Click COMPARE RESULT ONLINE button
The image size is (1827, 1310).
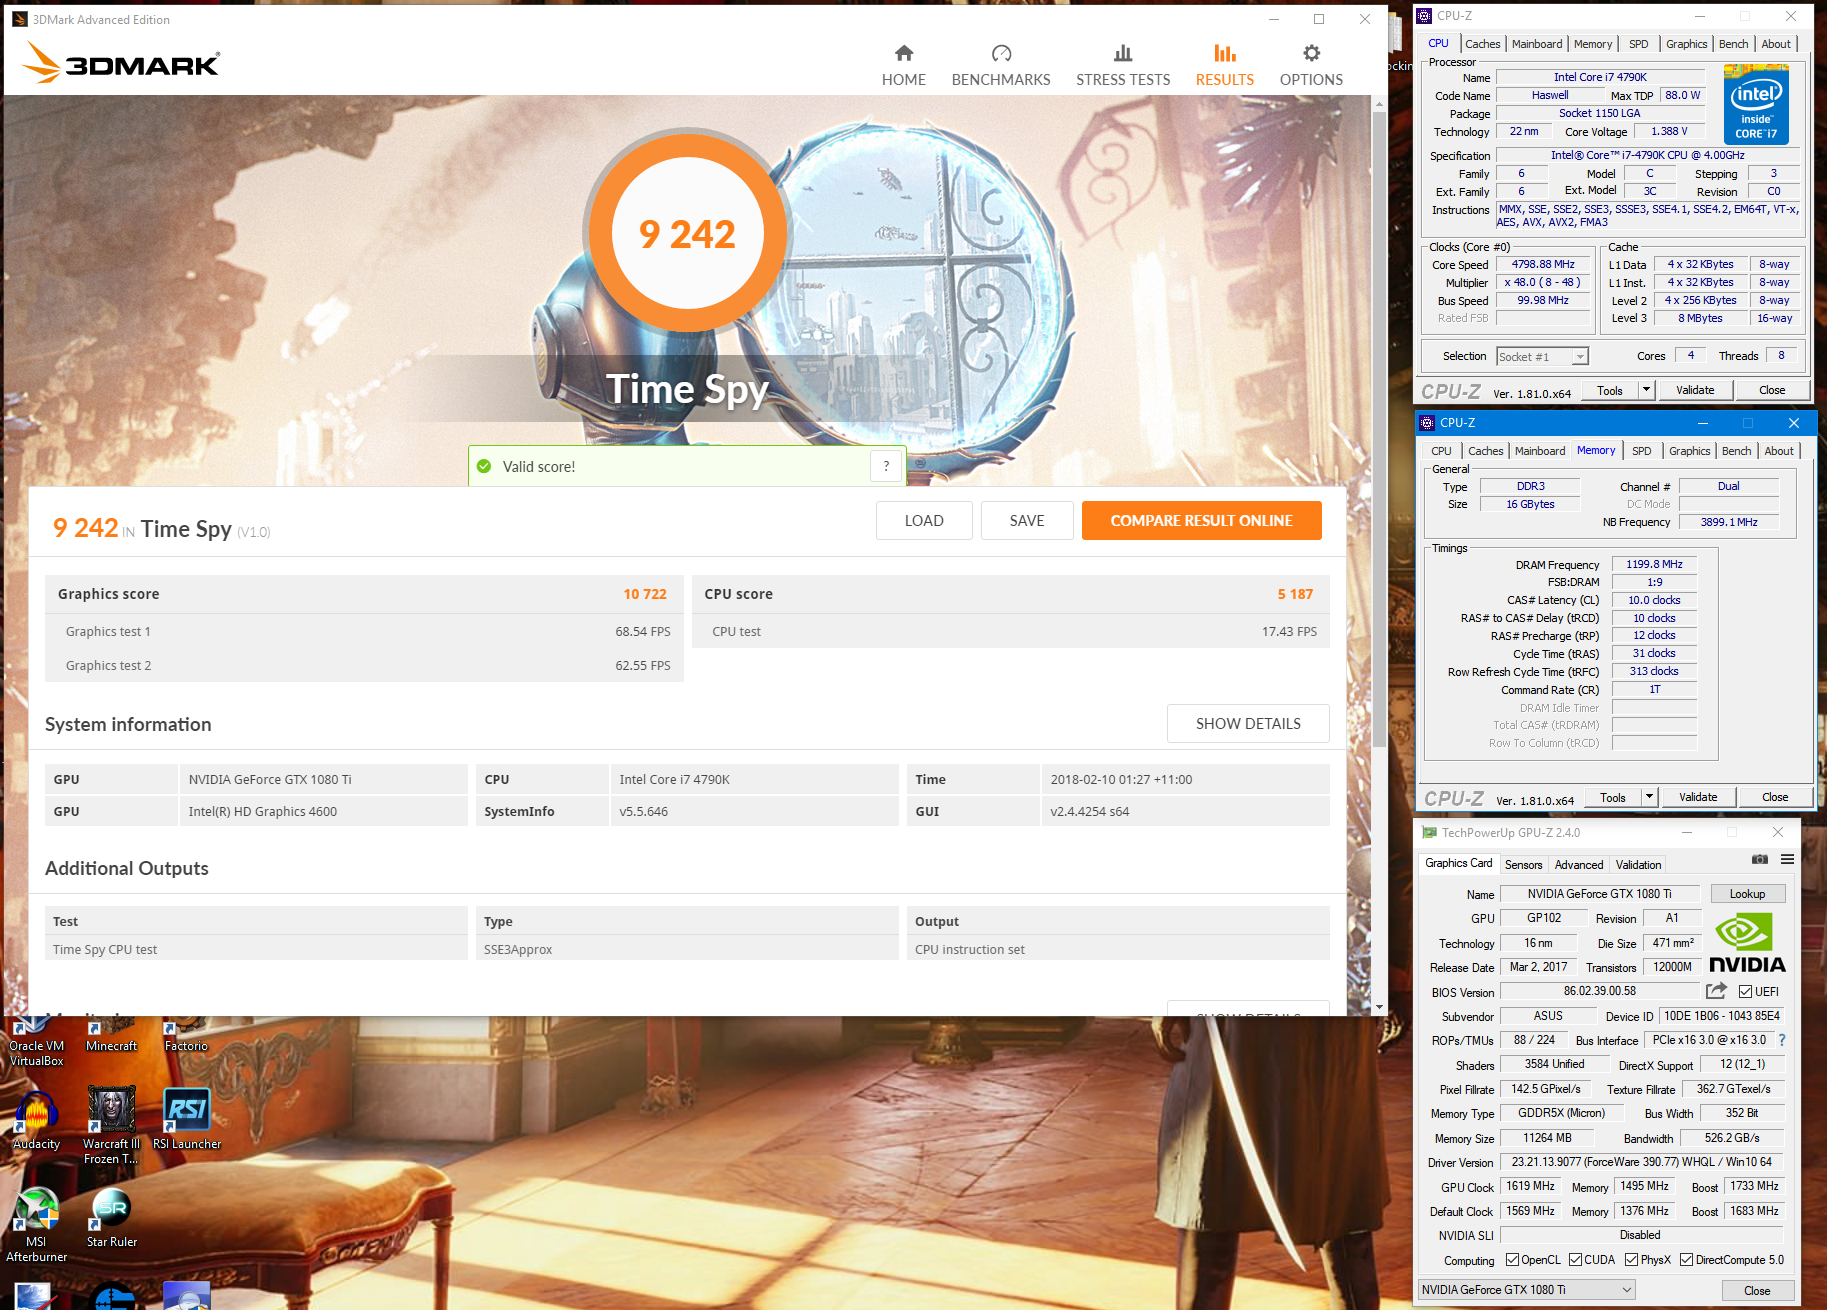pos(1201,521)
